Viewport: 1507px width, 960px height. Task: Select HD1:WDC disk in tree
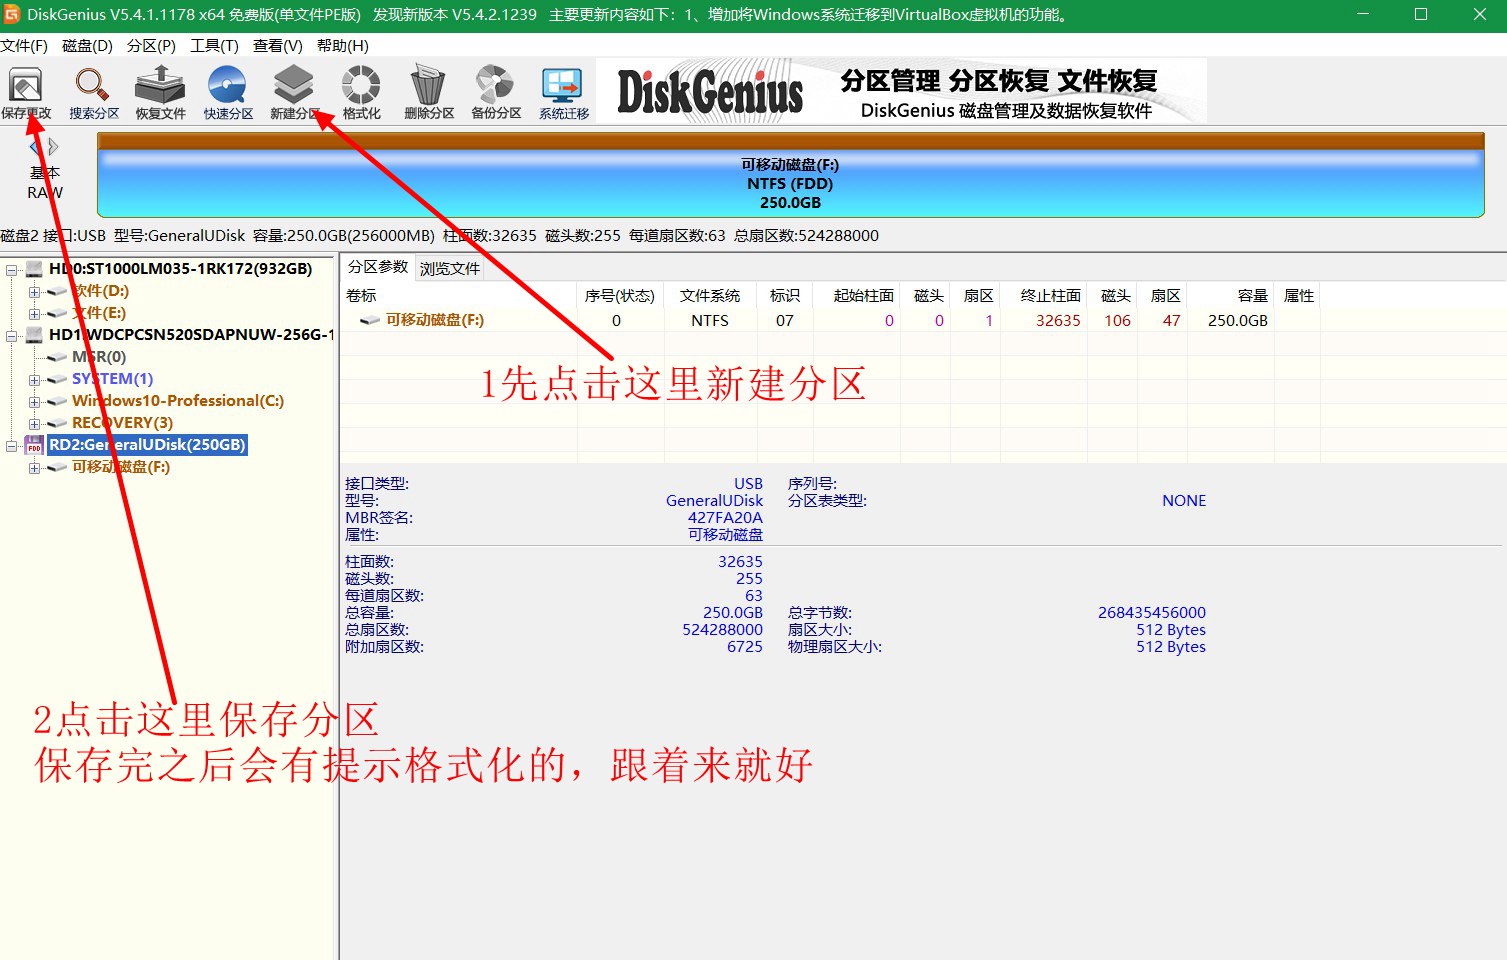[x=190, y=335]
